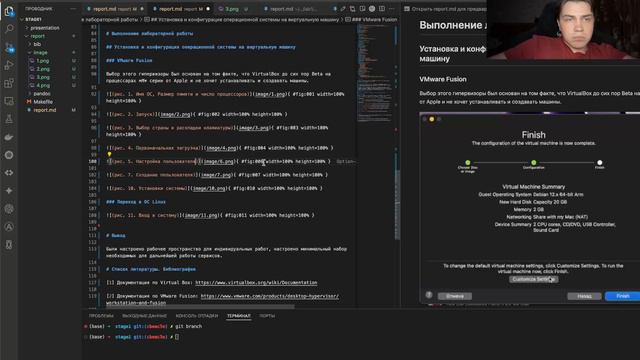Viewport: 640px width, 360px height.
Task: Click the blue Finish button
Action: [622, 296]
